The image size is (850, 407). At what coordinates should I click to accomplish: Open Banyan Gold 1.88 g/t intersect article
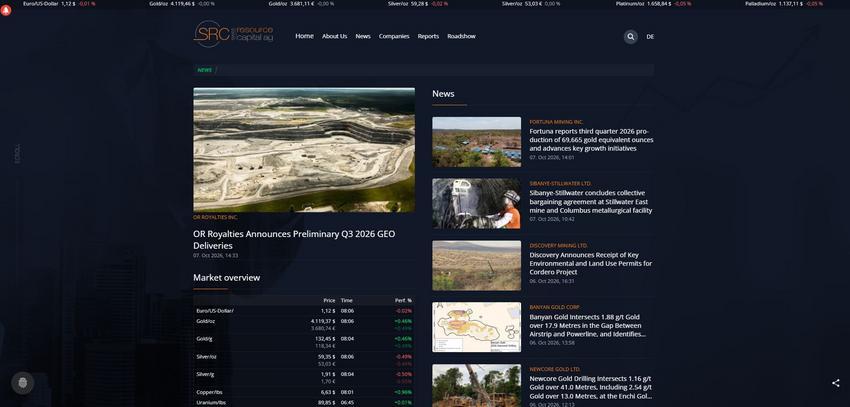tap(588, 325)
